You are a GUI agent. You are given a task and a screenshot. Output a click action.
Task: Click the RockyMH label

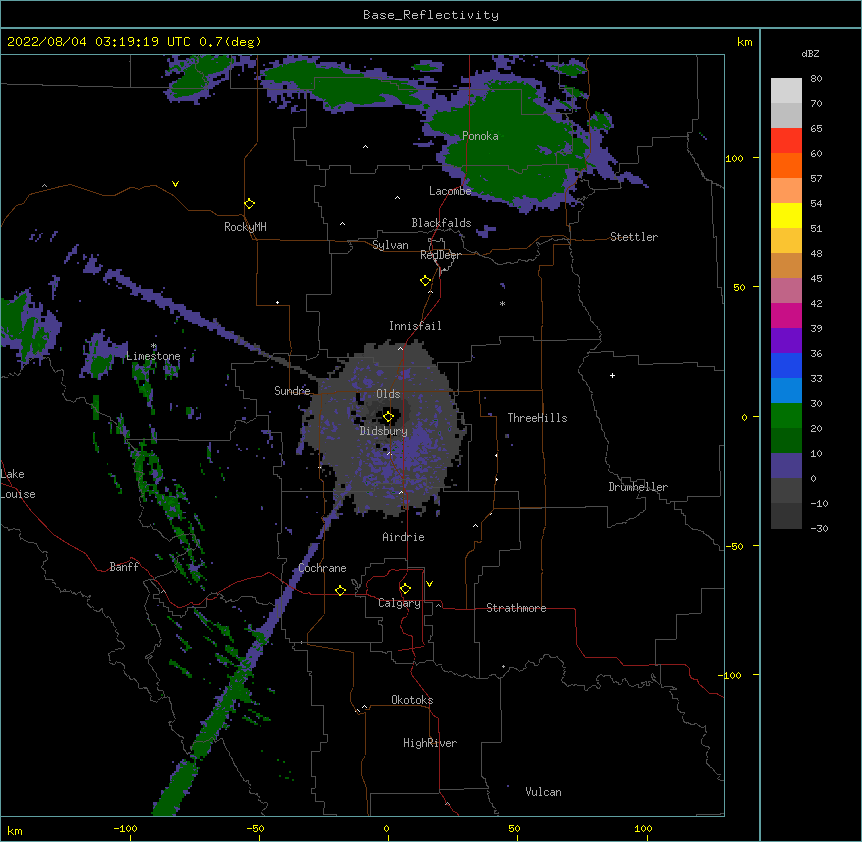pos(245,227)
